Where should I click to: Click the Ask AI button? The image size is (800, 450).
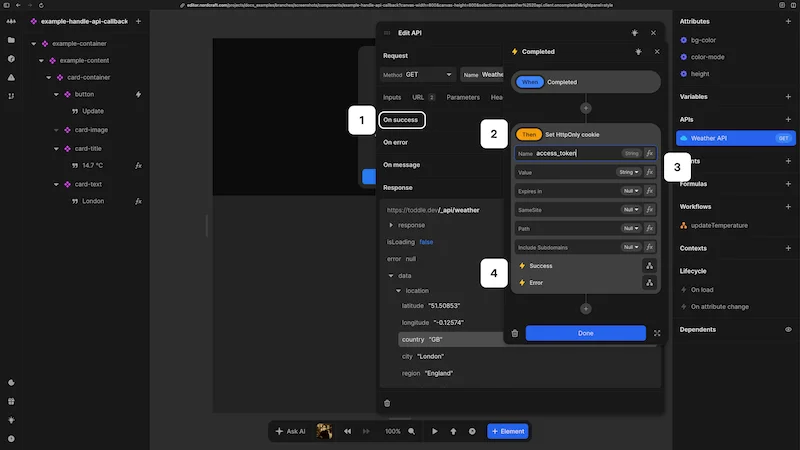click(290, 431)
